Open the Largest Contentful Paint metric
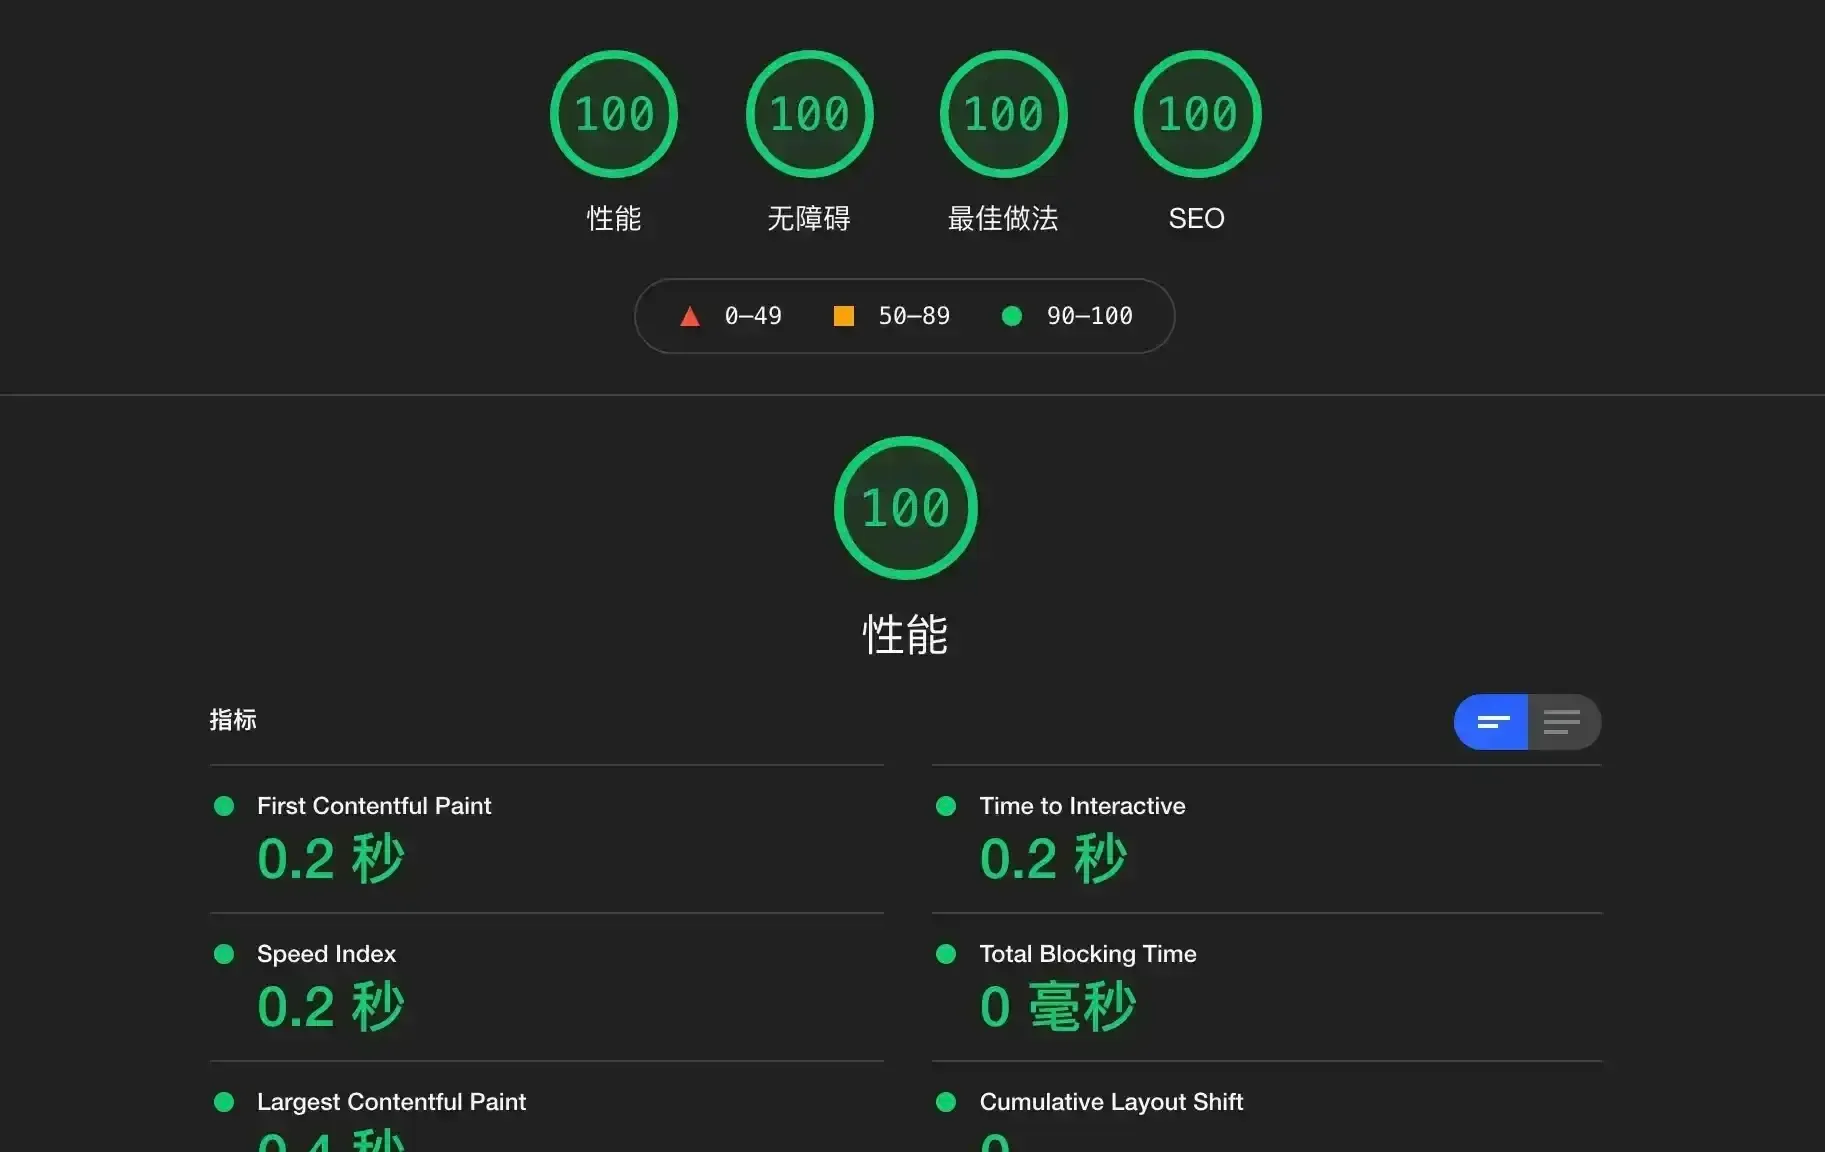 click(391, 1102)
